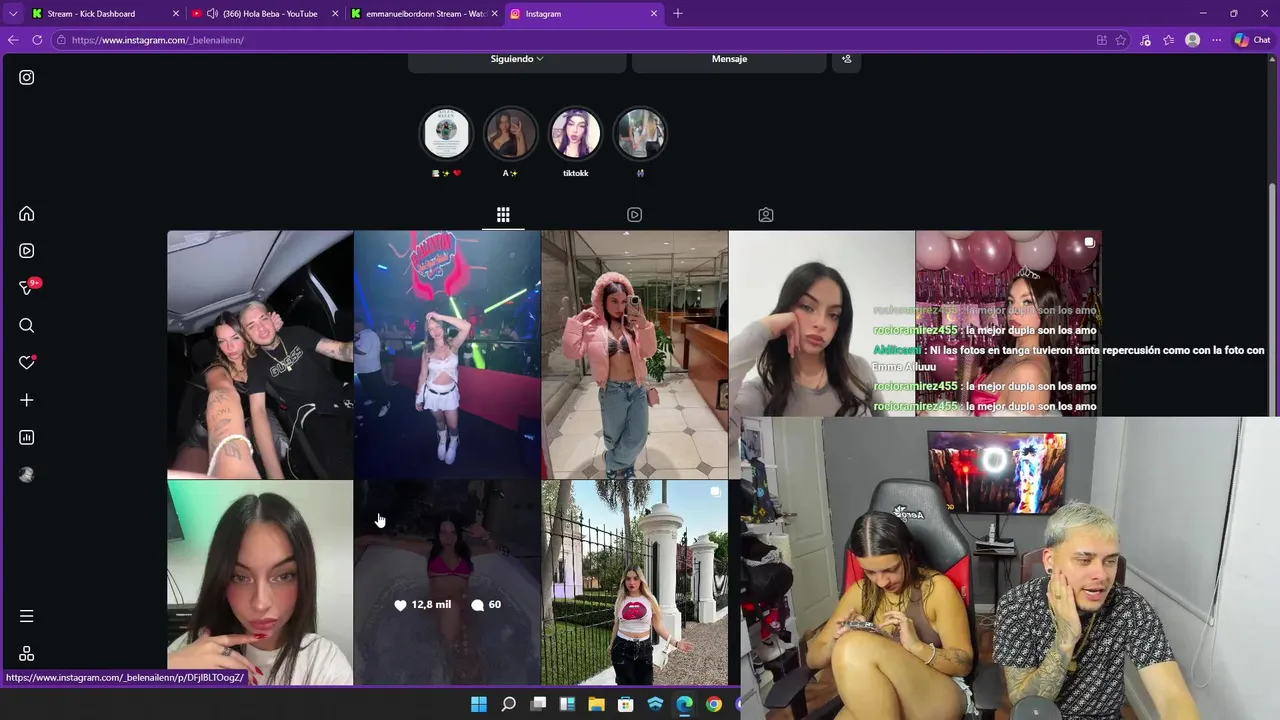Screen dimensions: 1280x720
Task: Open the outdoor gate photo post
Action: point(635,583)
